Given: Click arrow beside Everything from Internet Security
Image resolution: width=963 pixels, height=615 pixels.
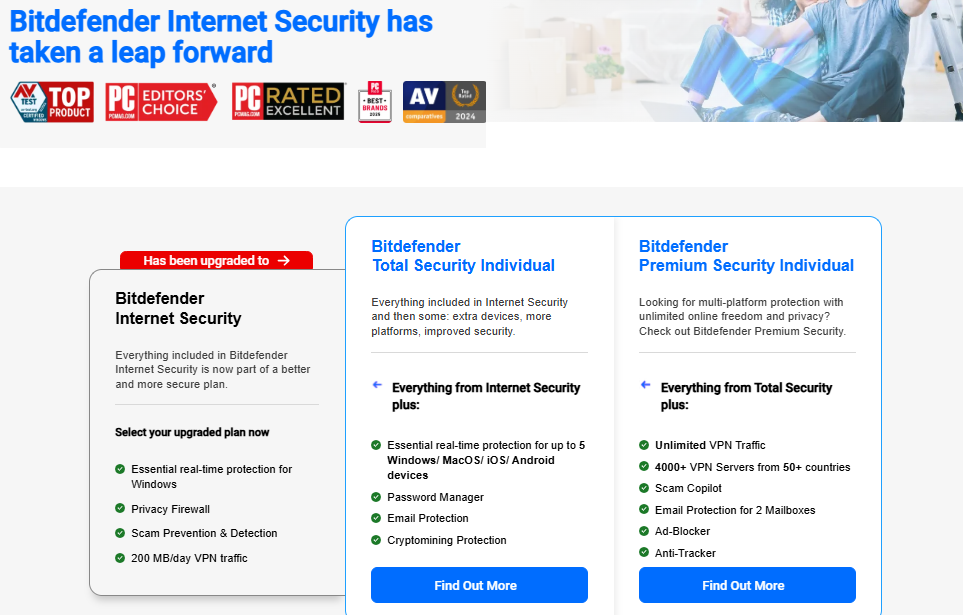Looking at the screenshot, I should (x=377, y=385).
